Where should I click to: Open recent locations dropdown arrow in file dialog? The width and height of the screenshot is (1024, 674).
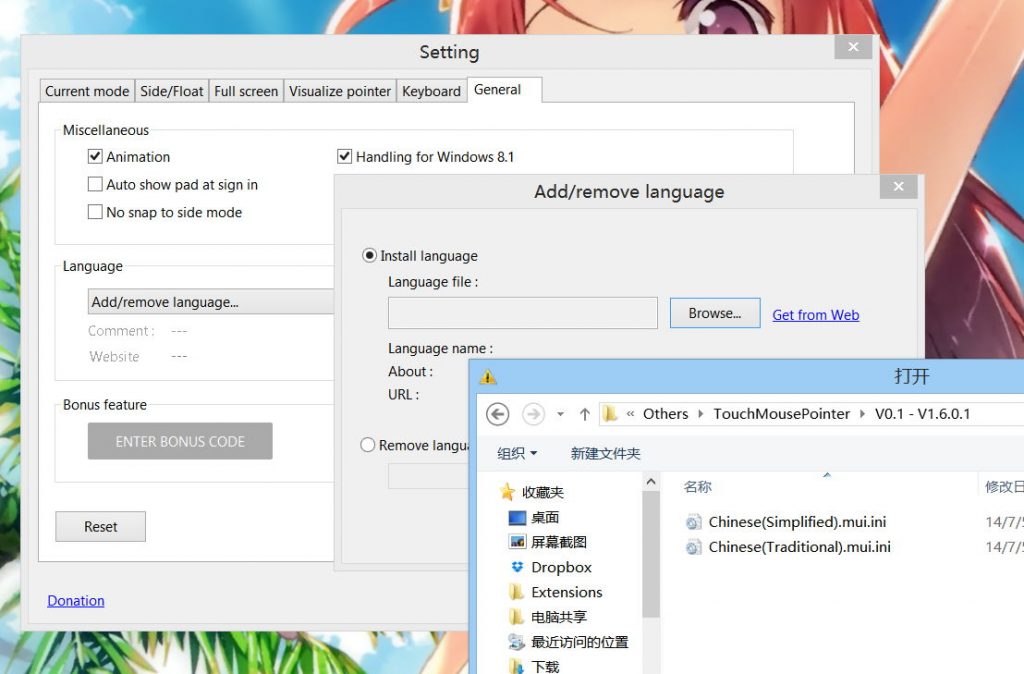click(560, 414)
